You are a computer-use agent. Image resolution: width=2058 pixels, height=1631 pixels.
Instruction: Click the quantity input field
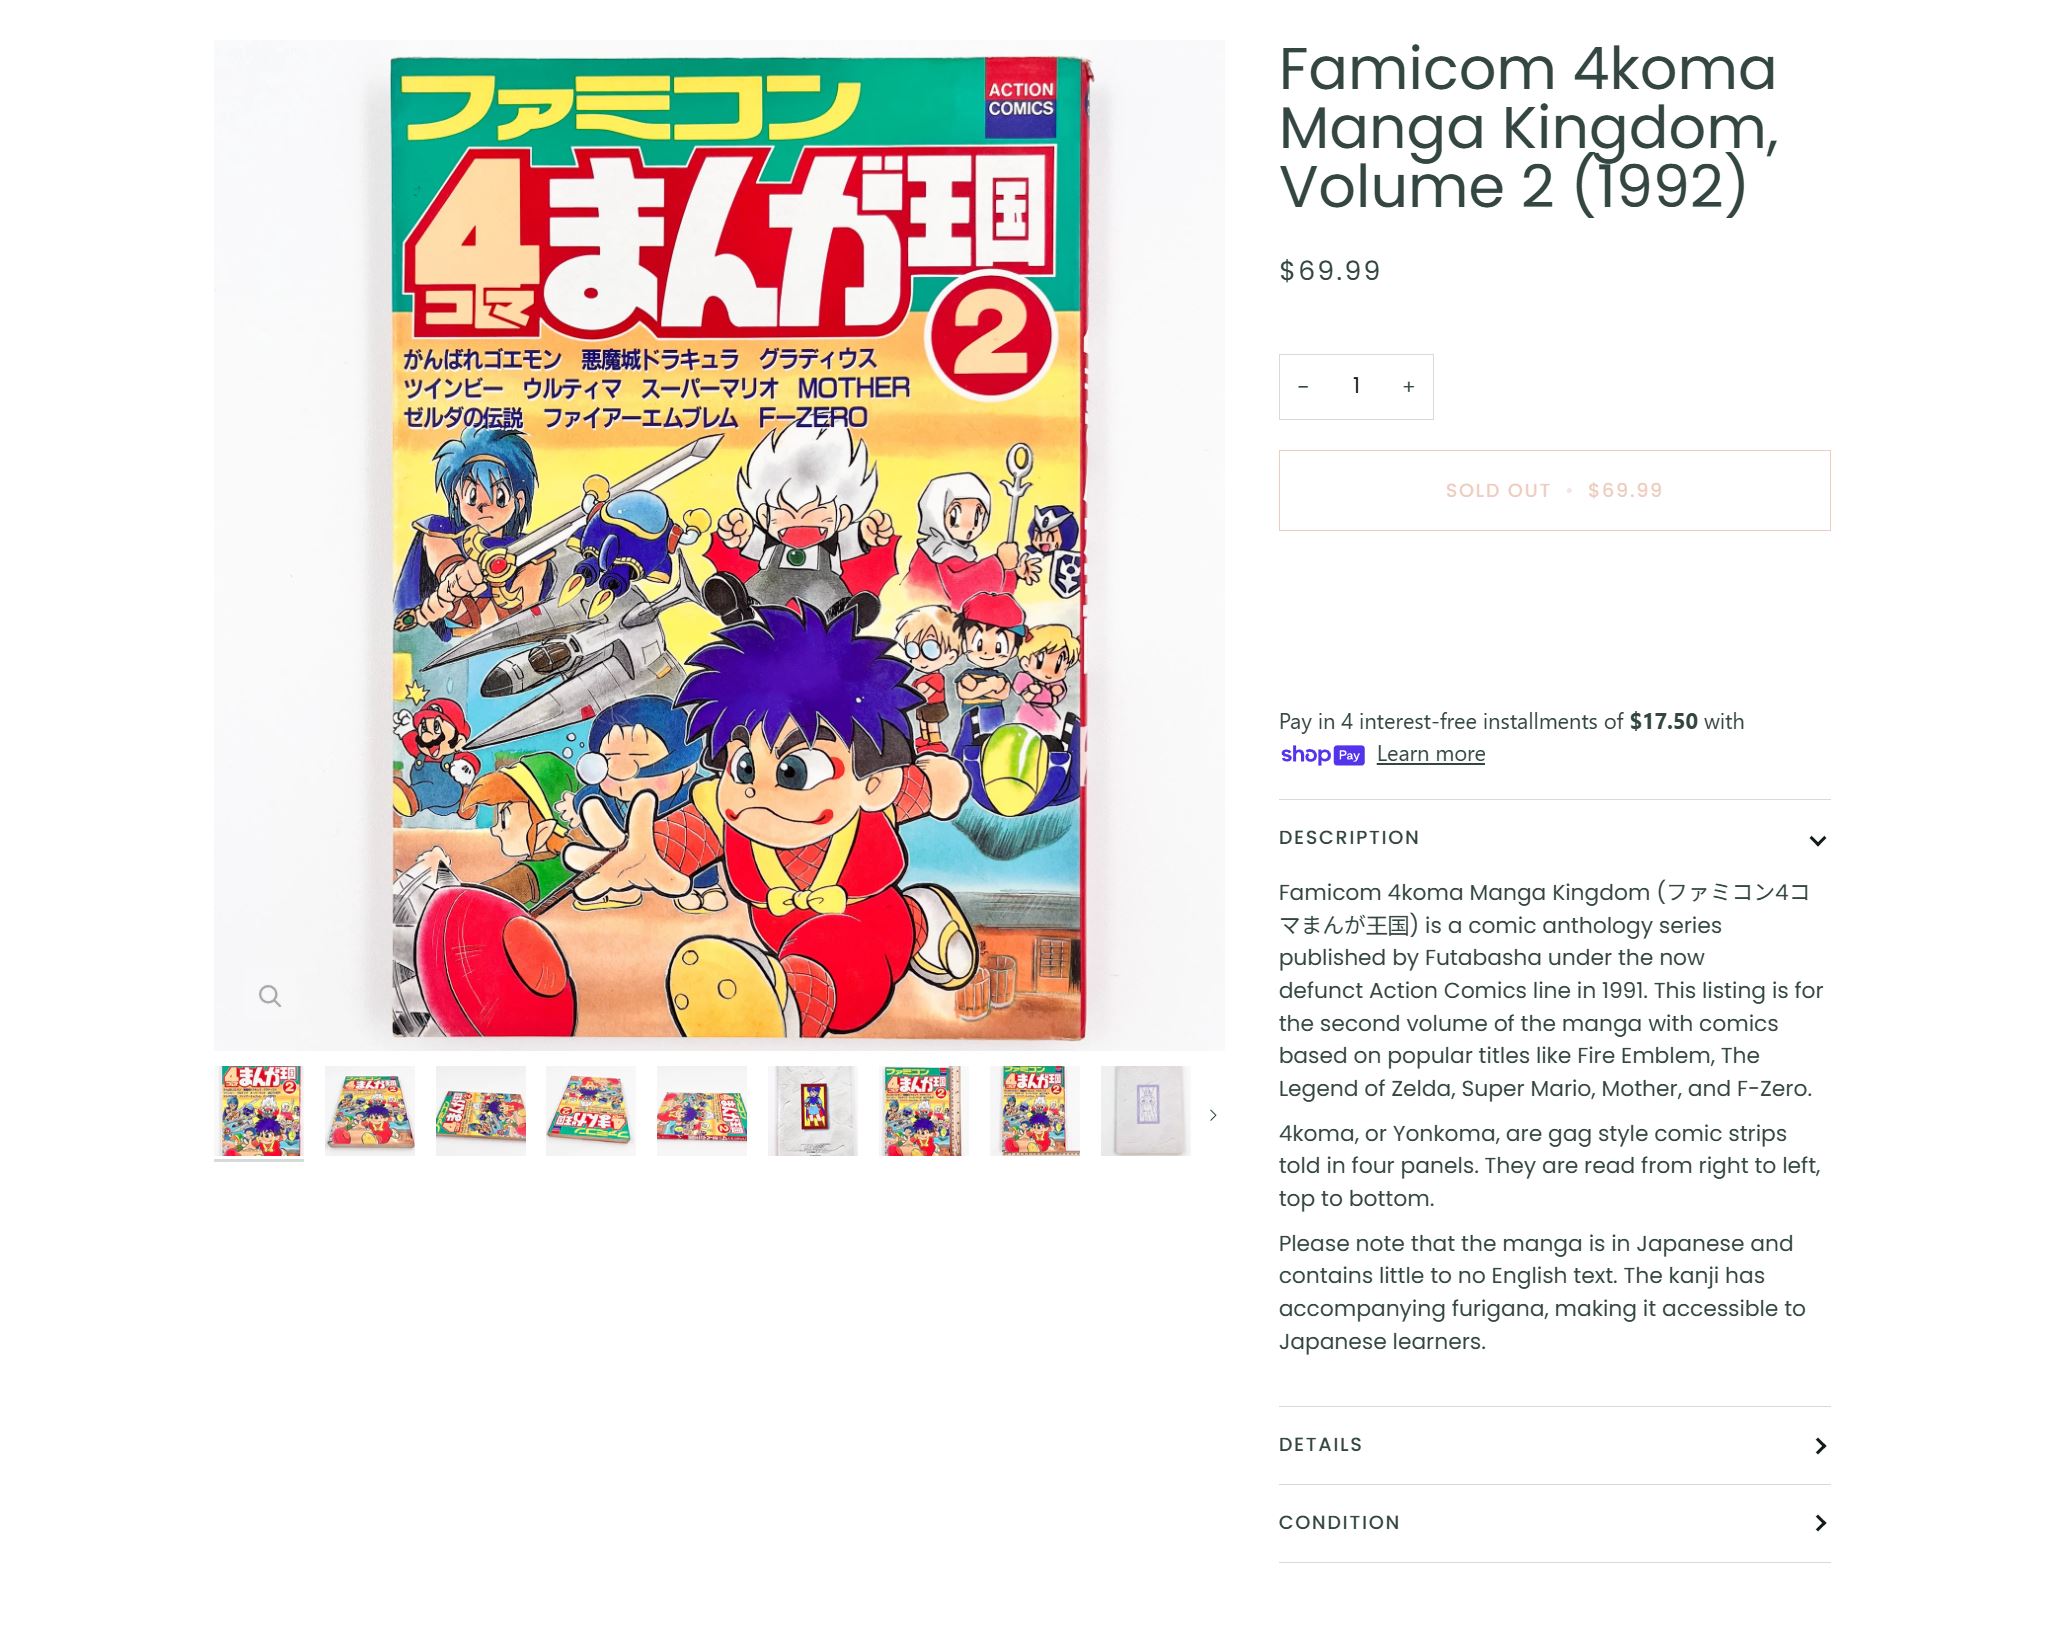1356,387
